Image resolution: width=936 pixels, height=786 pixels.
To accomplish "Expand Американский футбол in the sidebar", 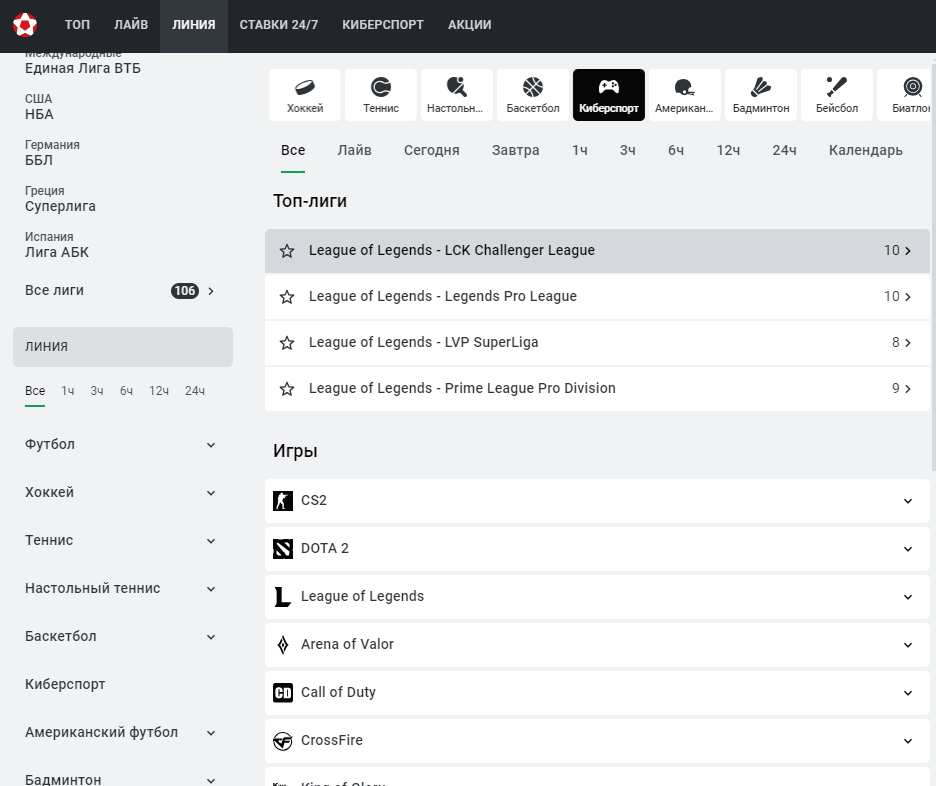I will click(211, 733).
